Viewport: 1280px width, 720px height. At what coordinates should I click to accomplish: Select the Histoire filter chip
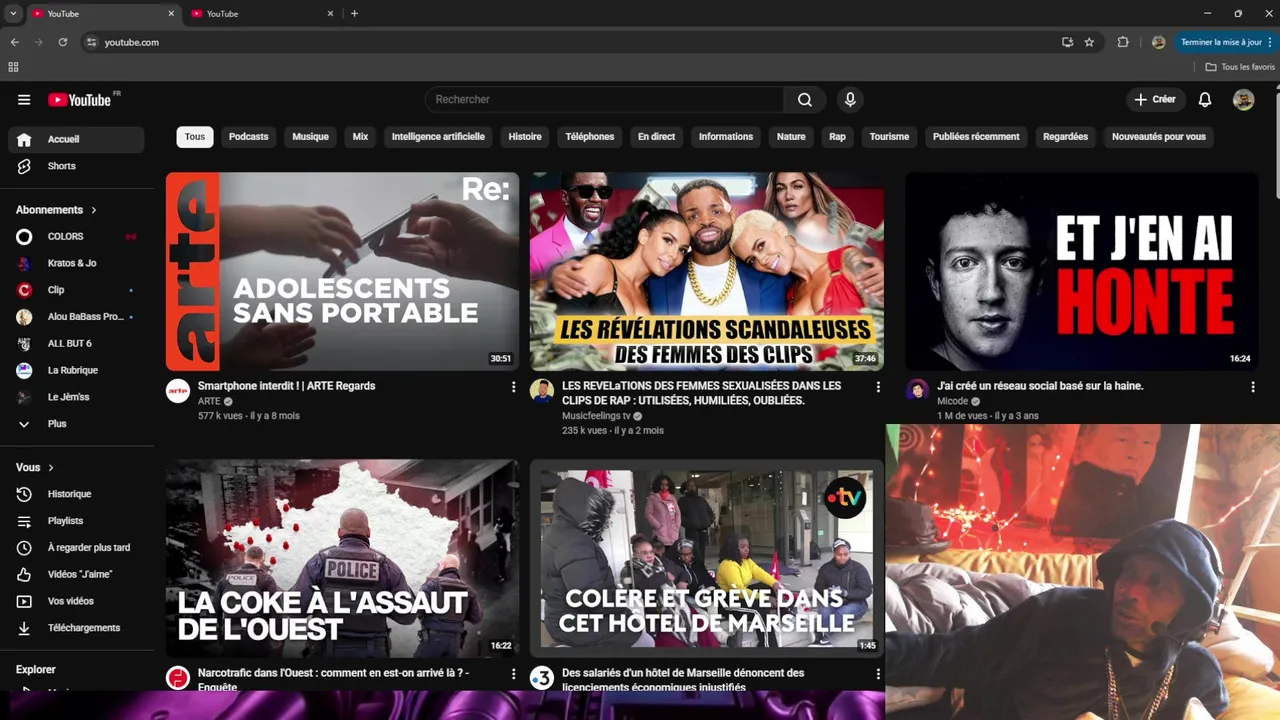[525, 137]
